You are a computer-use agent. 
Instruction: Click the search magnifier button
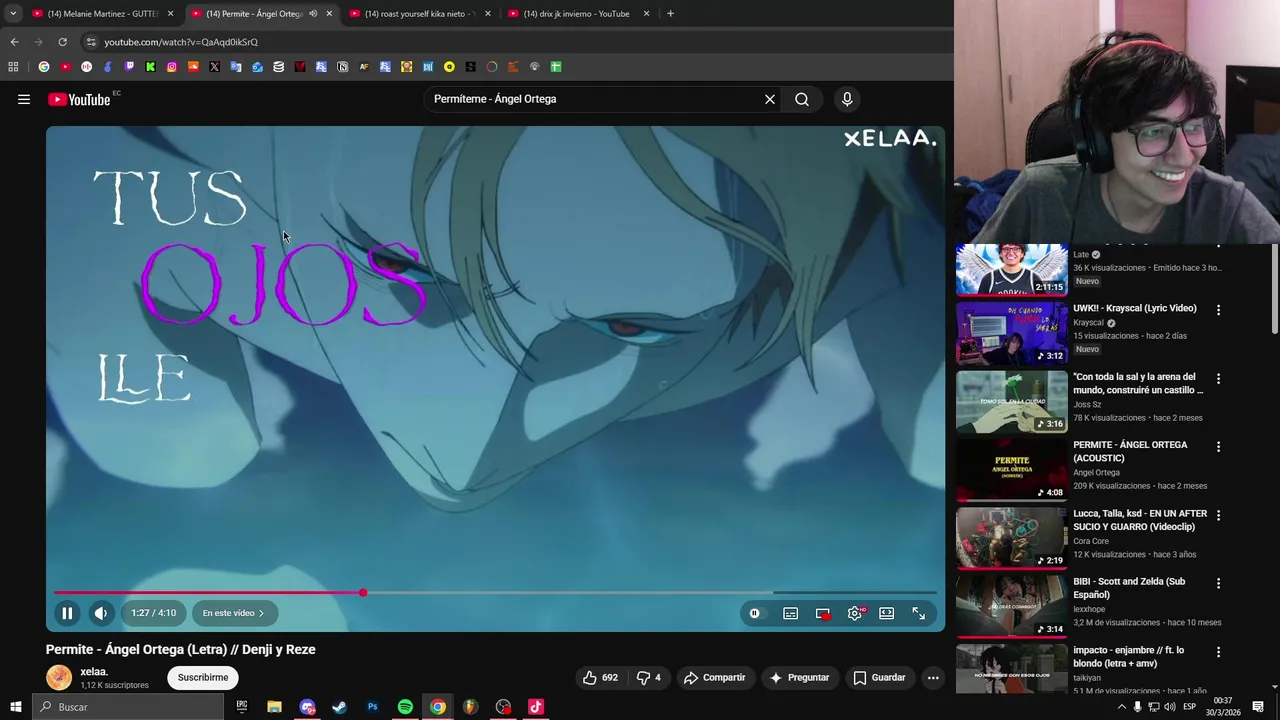click(802, 99)
